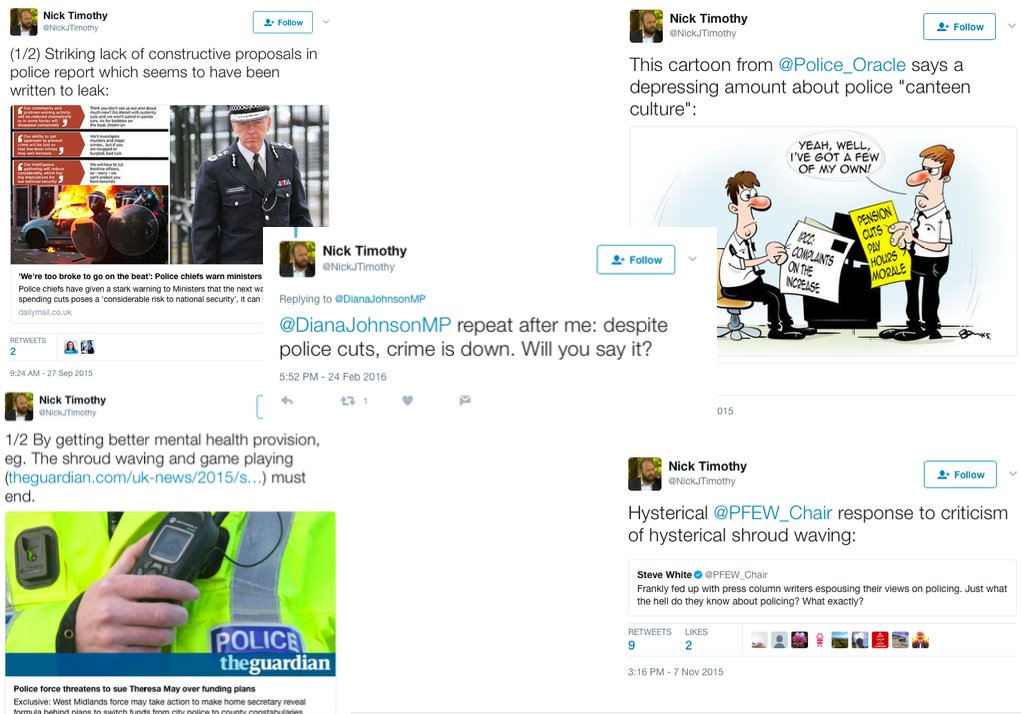Viewport: 1021px width, 714px height.
Task: Click the red retweeter avatar under the PFEW_Chair tweet
Action: [x=880, y=640]
